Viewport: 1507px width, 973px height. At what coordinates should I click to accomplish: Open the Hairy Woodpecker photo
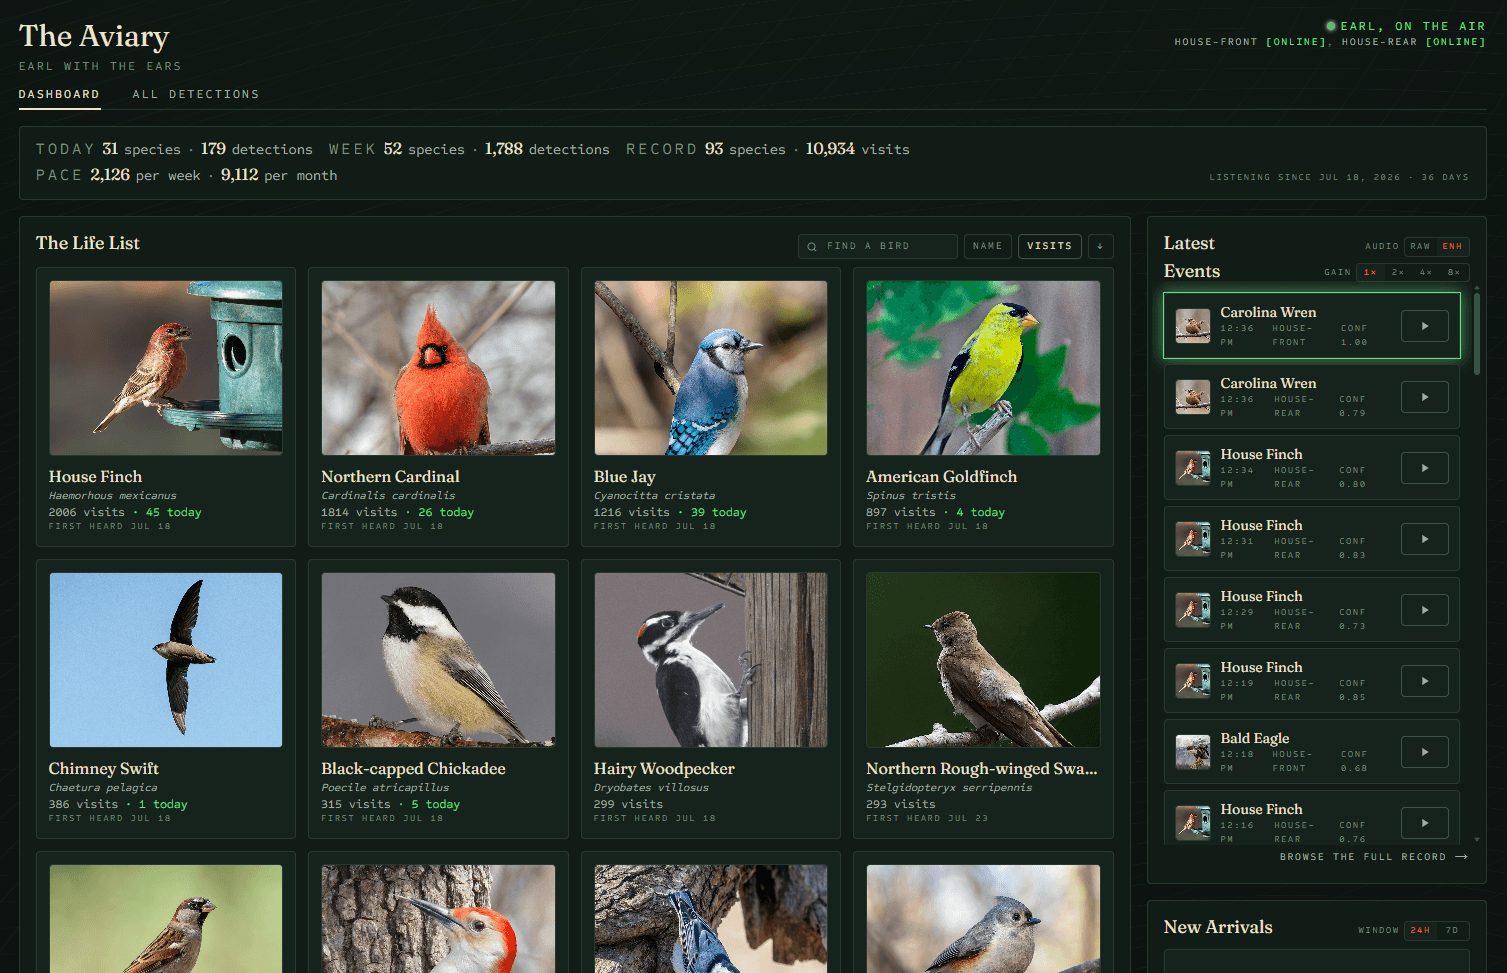coord(711,660)
